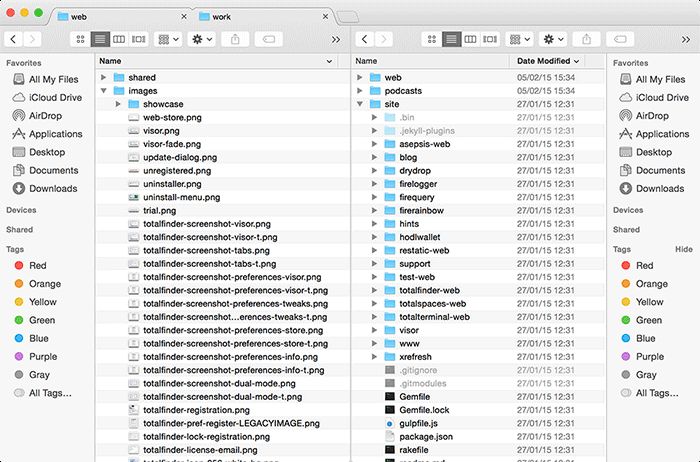This screenshot has height=462, width=700.
Task: Expand the xrefresh folder
Action: pyautogui.click(x=374, y=357)
